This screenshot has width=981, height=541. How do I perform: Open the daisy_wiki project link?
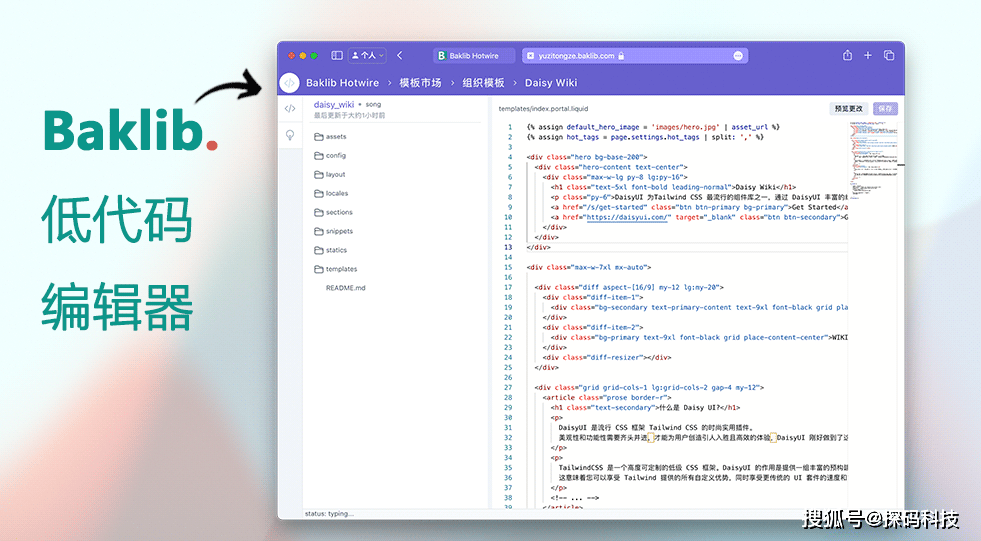[x=334, y=104]
